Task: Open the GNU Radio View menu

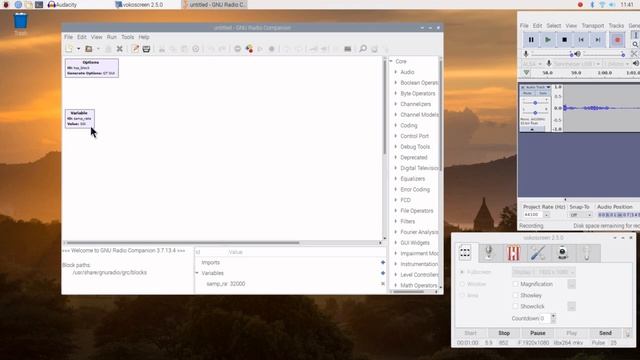Action: [97, 37]
